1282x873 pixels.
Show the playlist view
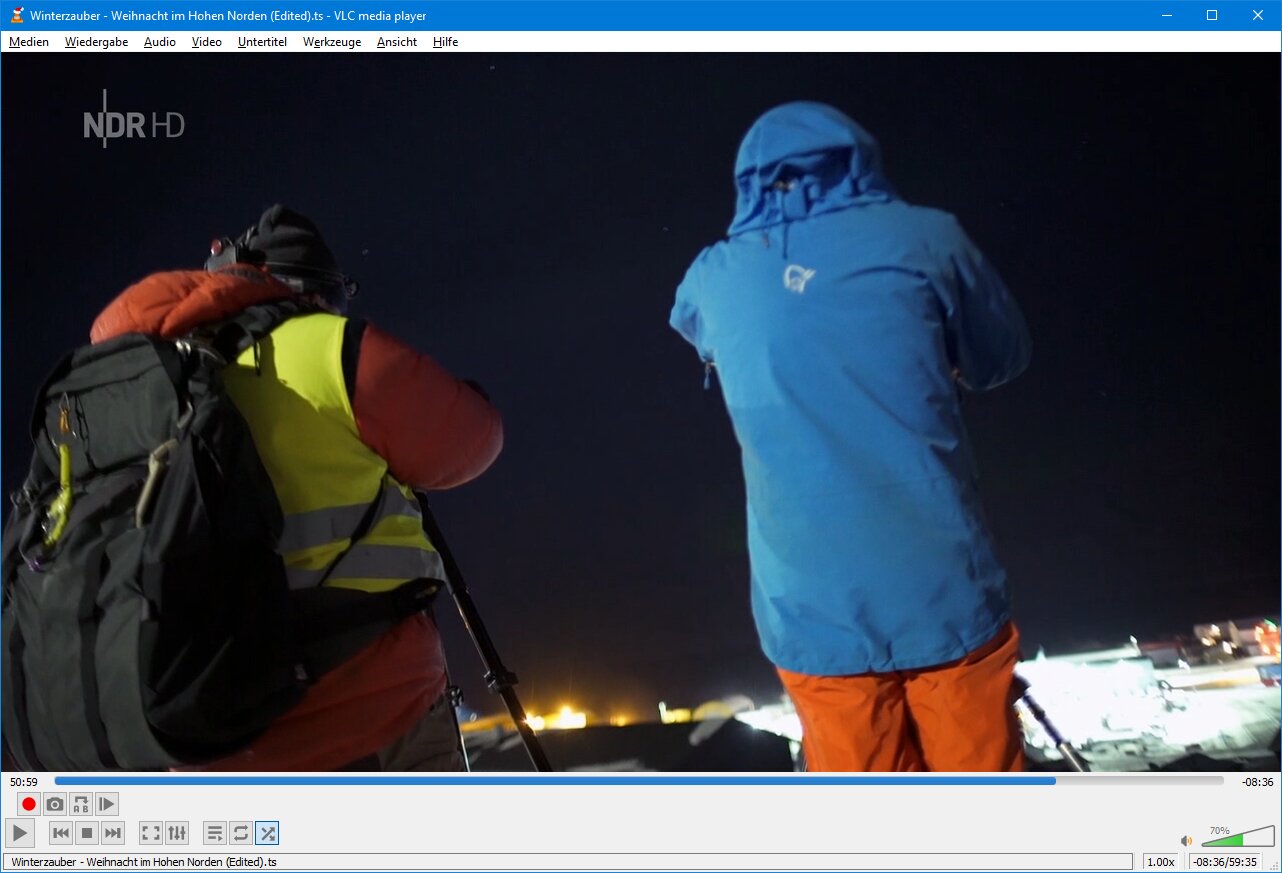click(x=215, y=833)
